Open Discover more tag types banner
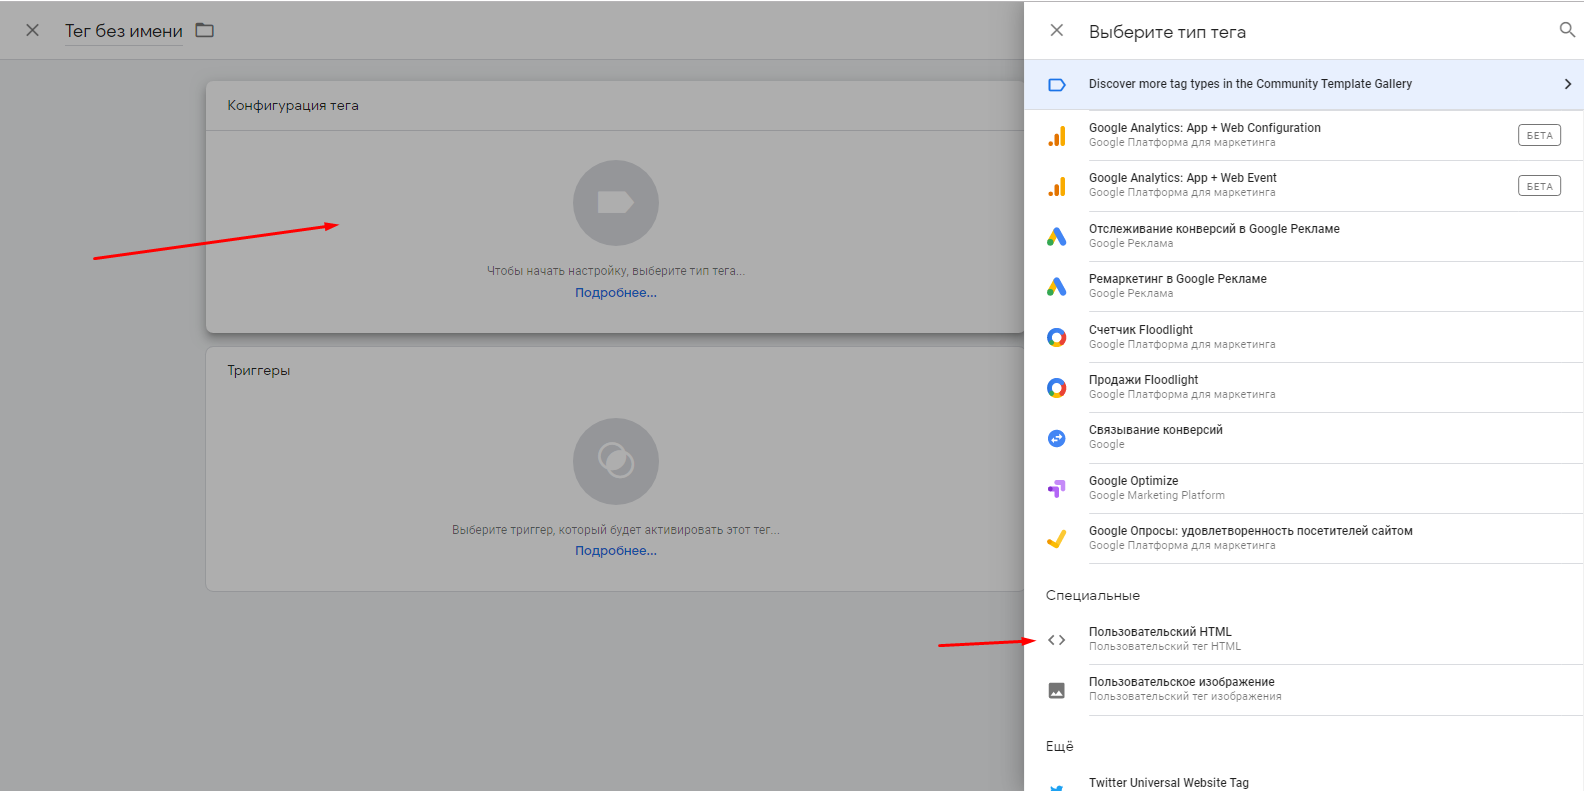The height and width of the screenshot is (791, 1584). [x=1250, y=84]
